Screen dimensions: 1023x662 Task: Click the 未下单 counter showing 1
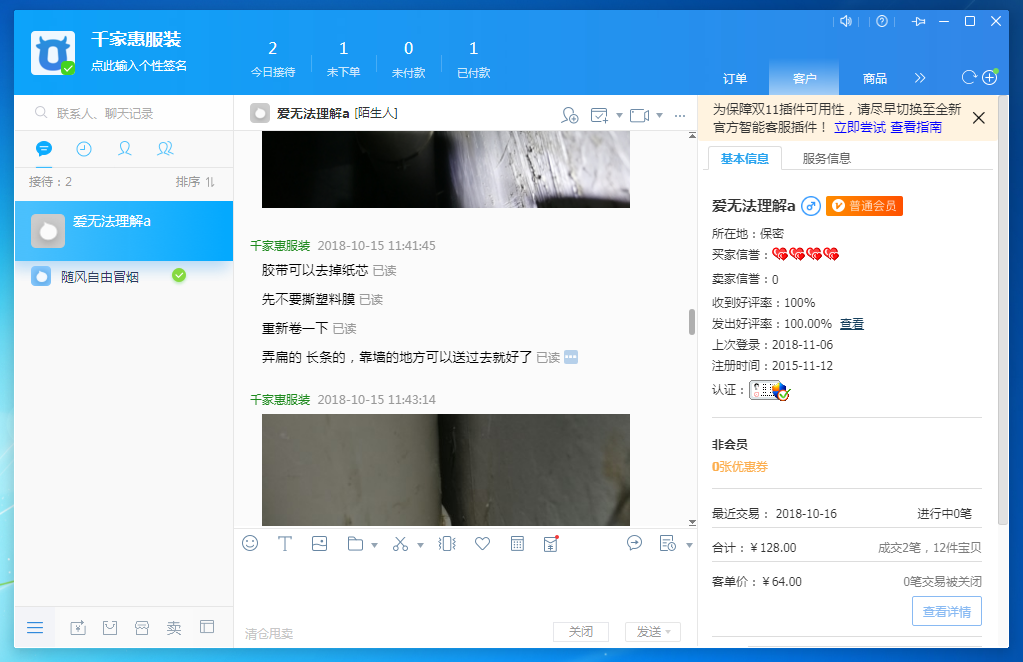coord(343,59)
